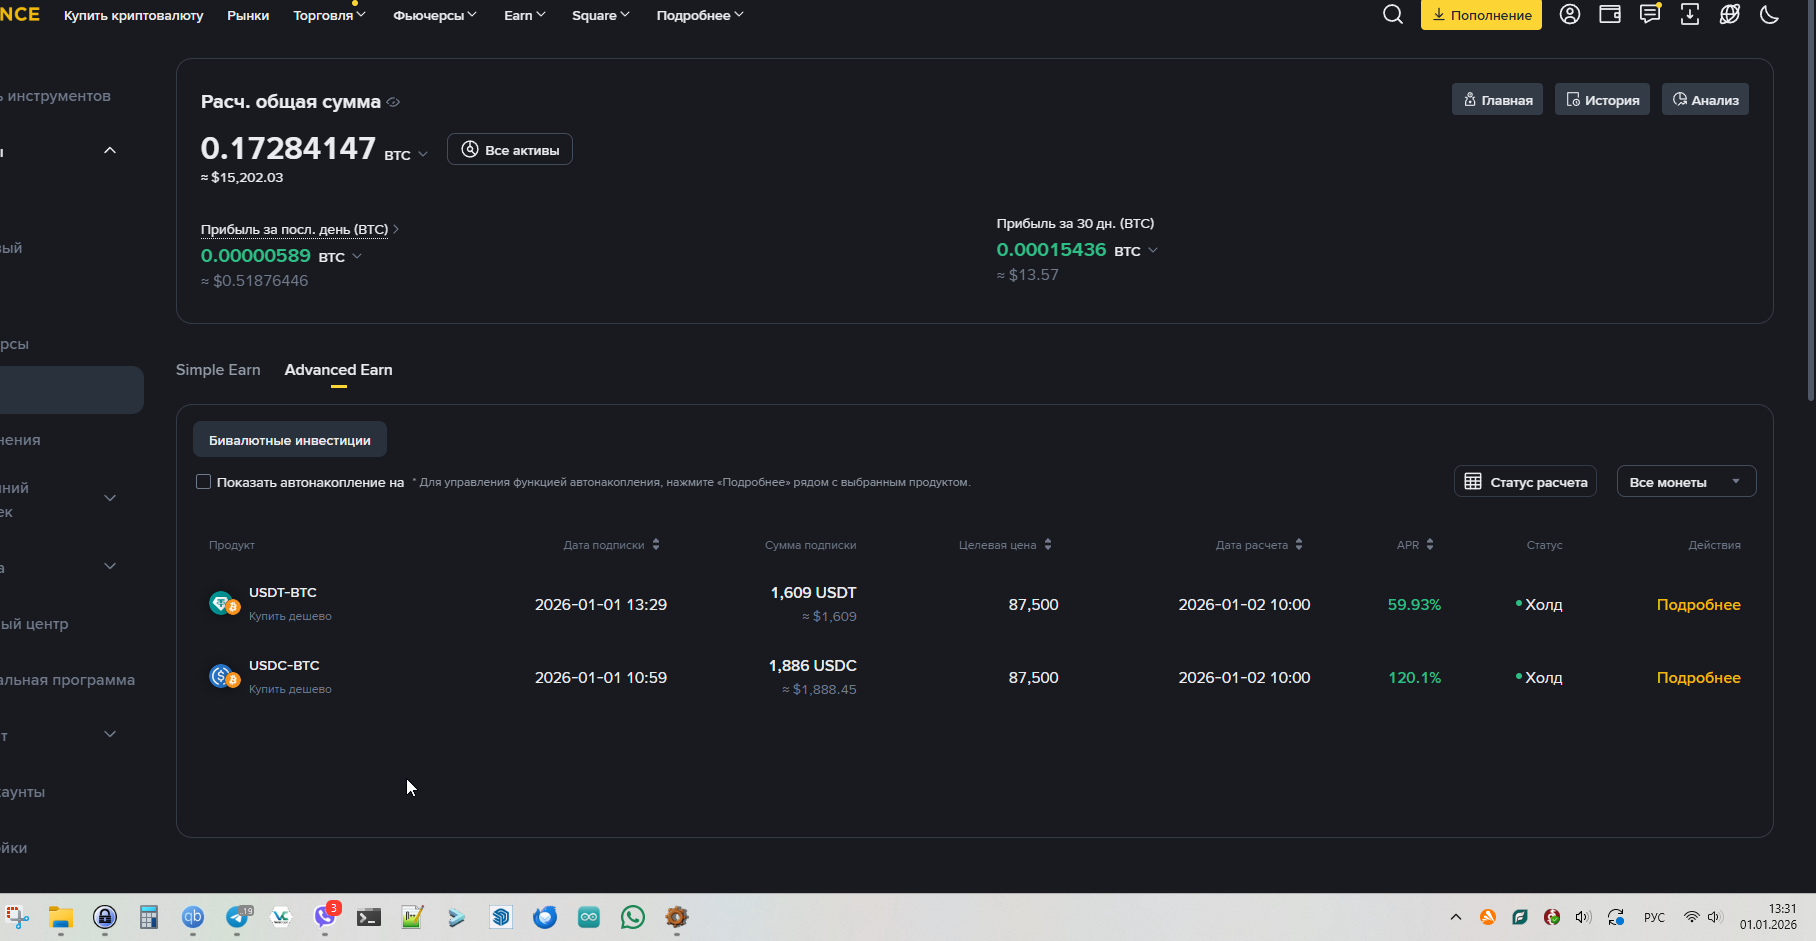The height and width of the screenshot is (941, 1816).
Task: Open the terminal from the taskbar
Action: (x=369, y=917)
